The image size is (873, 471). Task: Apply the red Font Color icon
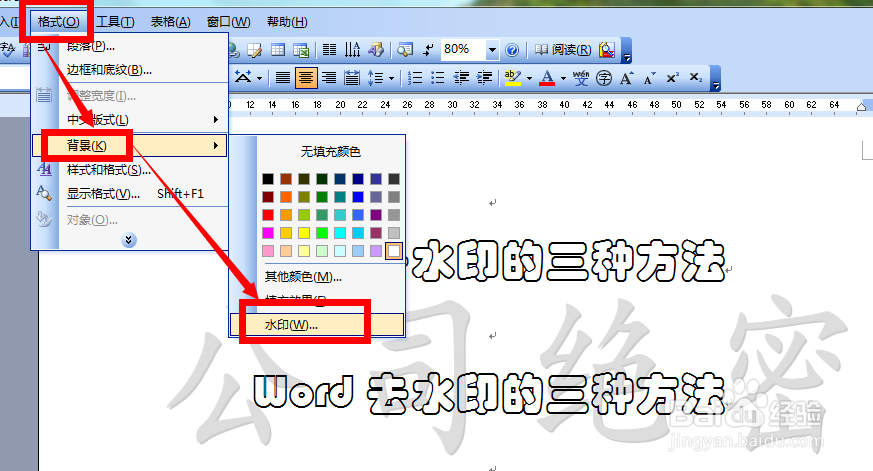click(547, 77)
